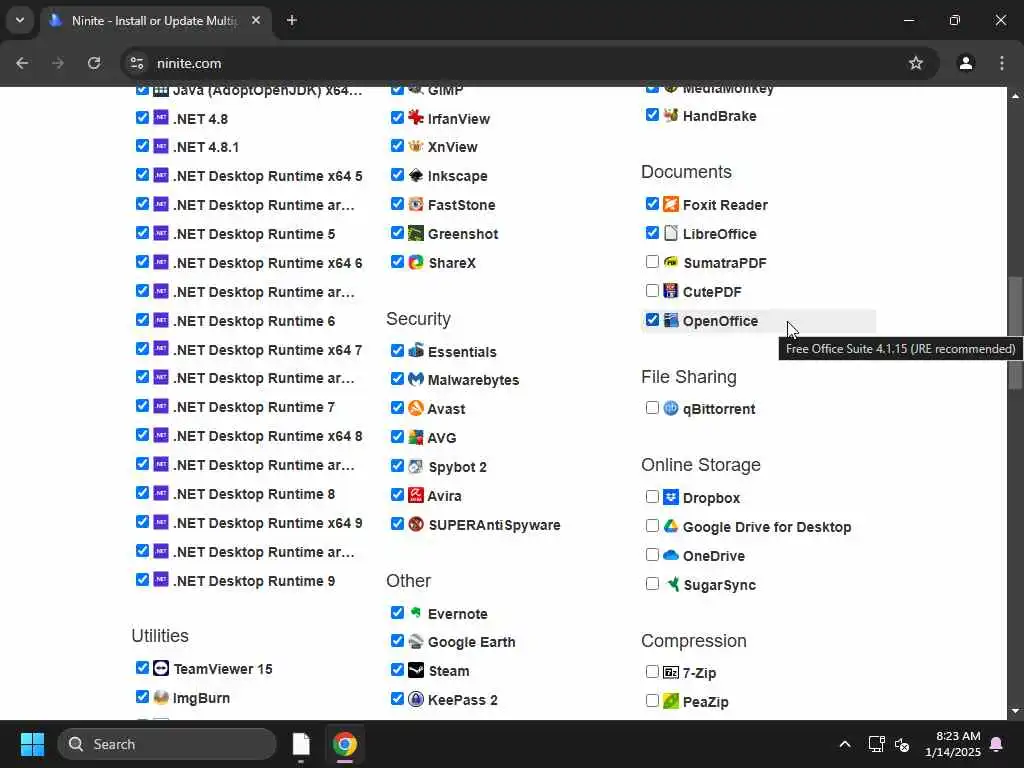The width and height of the screenshot is (1024, 768).
Task: Uncheck the OpenOffice checkbox
Action: [x=652, y=320]
